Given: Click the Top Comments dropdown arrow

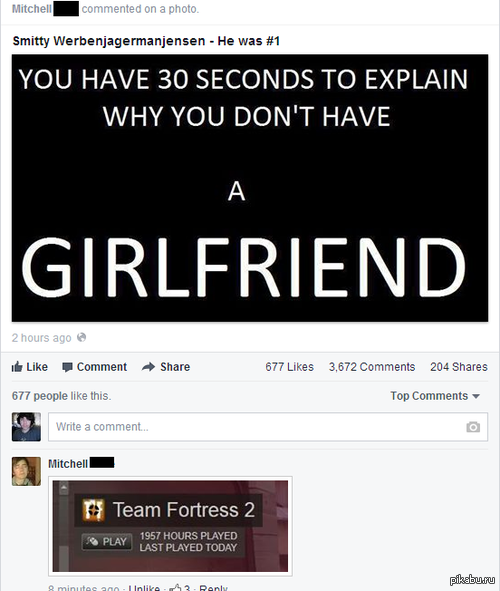Looking at the screenshot, I should (476, 396).
